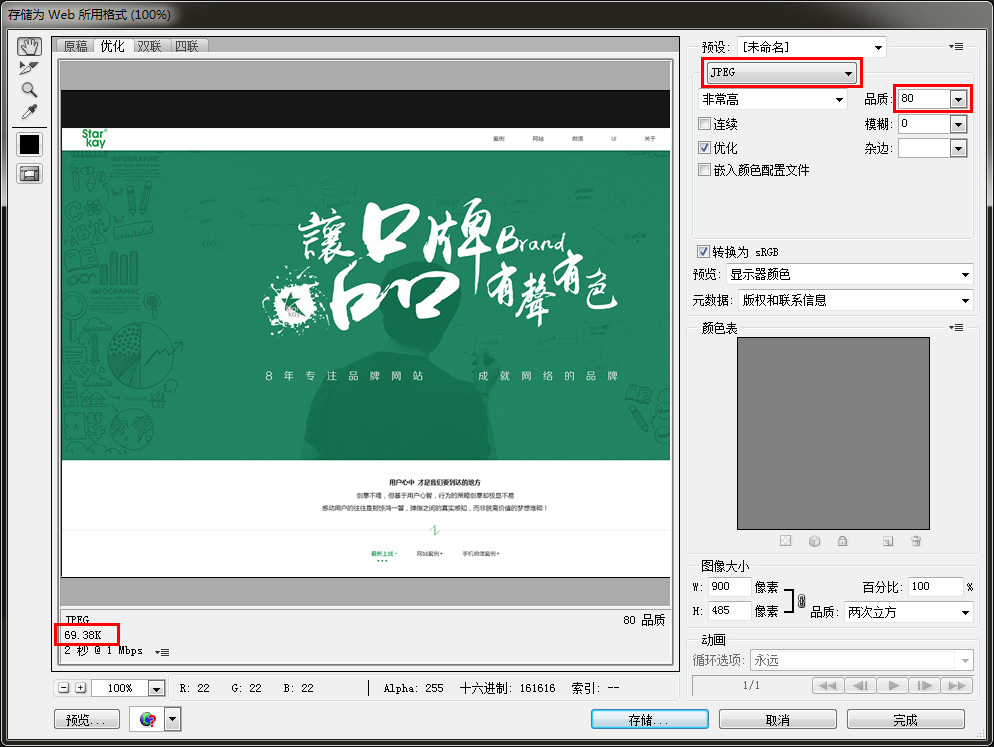Enable the 连续 checkbox
This screenshot has height=747, width=994.
(705, 124)
